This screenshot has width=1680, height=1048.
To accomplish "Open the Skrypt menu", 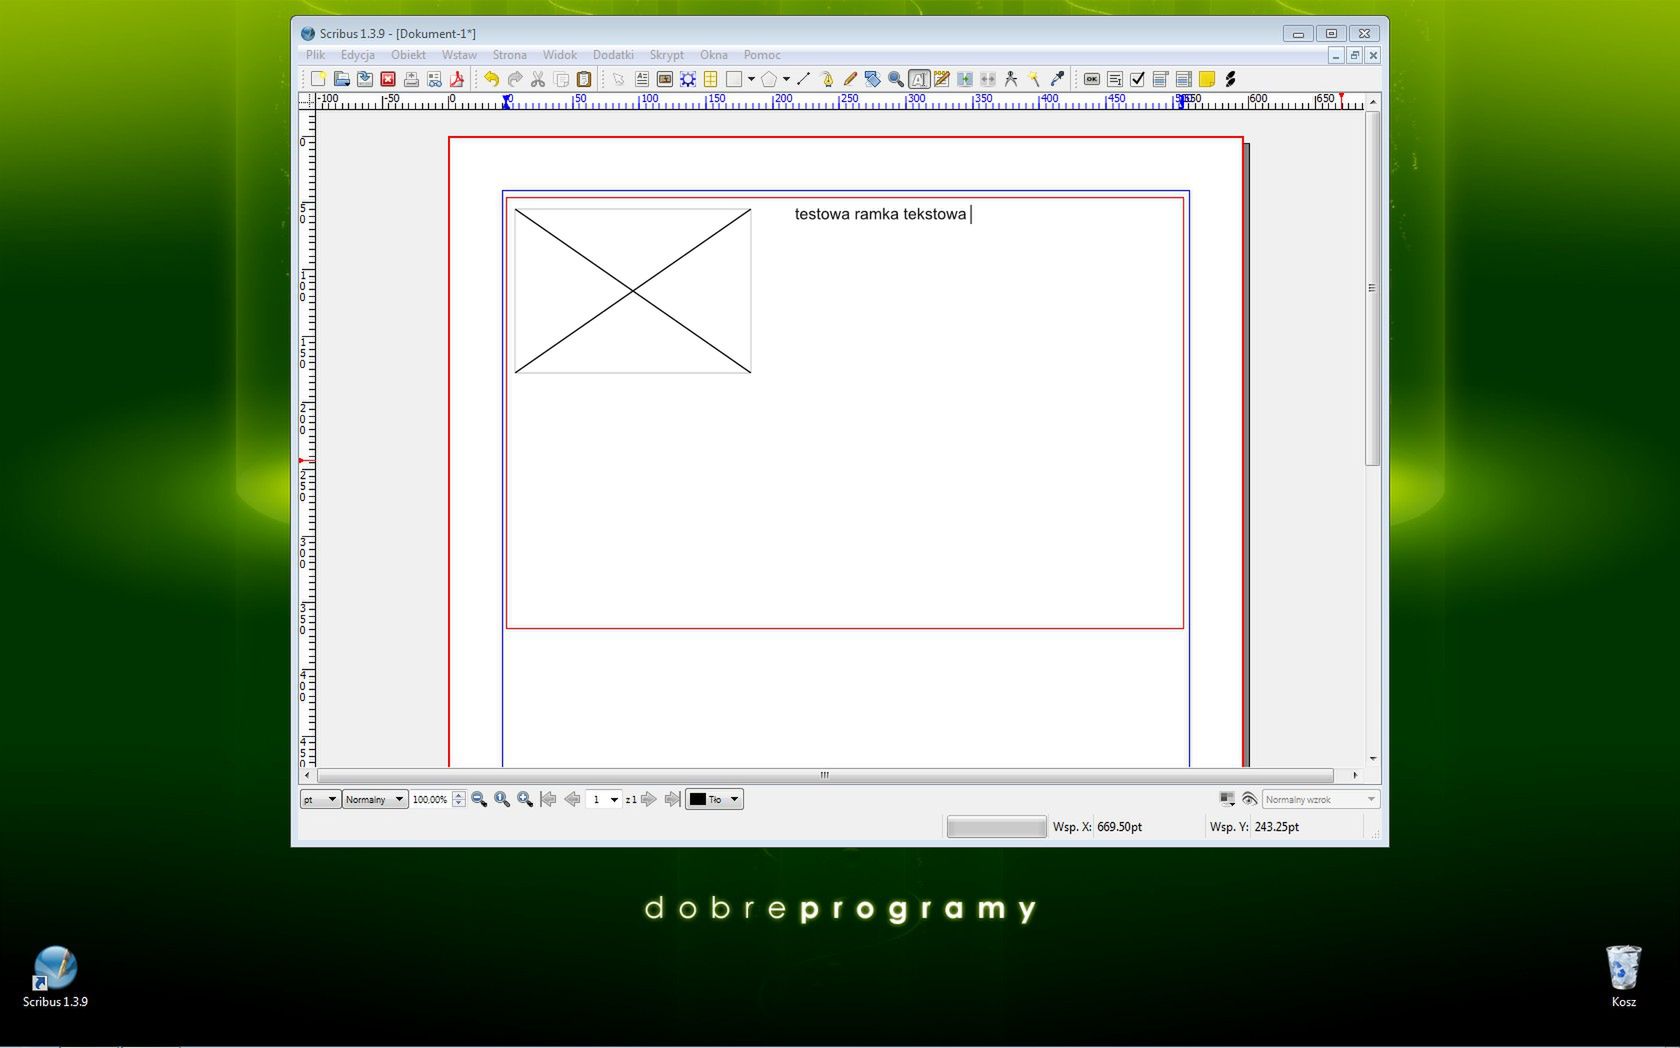I will [x=667, y=55].
